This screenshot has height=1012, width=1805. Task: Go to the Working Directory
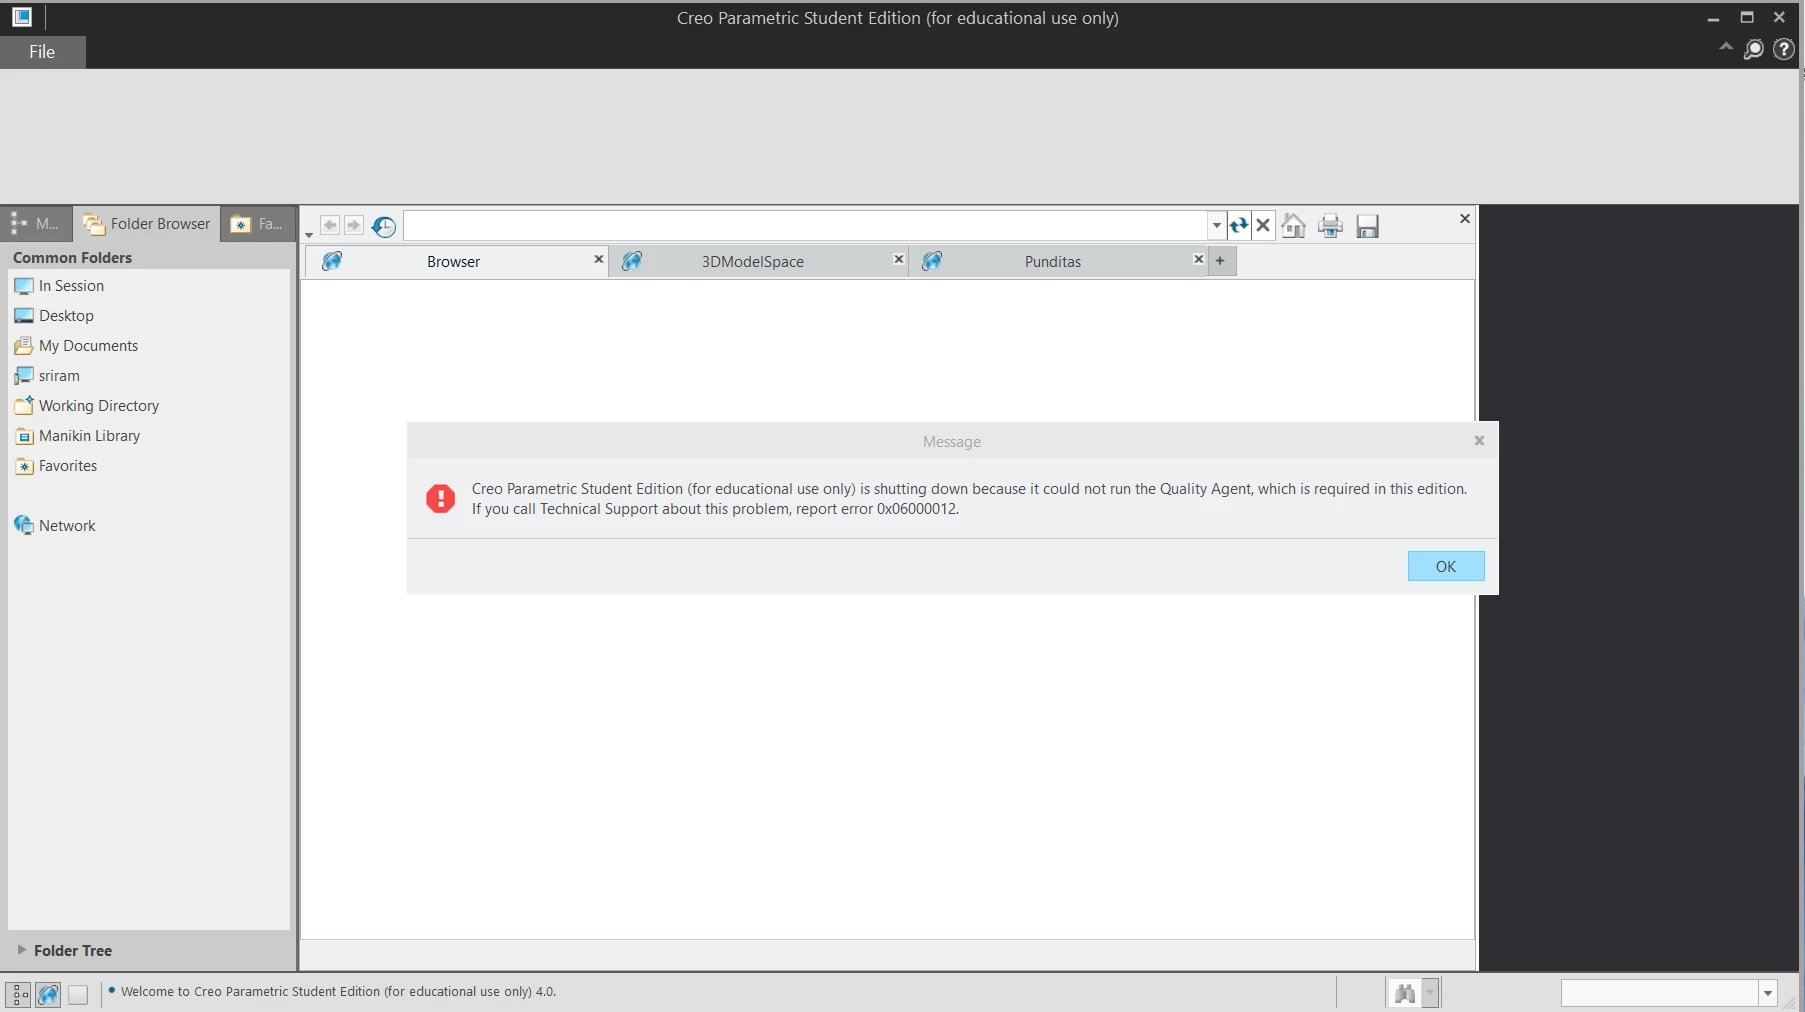click(x=87, y=406)
